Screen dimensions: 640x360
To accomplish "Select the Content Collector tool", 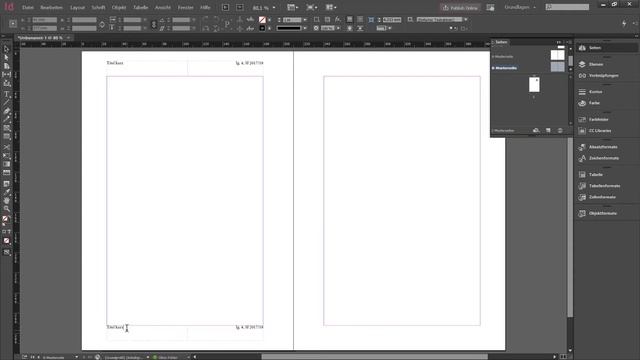I will click(6, 83).
